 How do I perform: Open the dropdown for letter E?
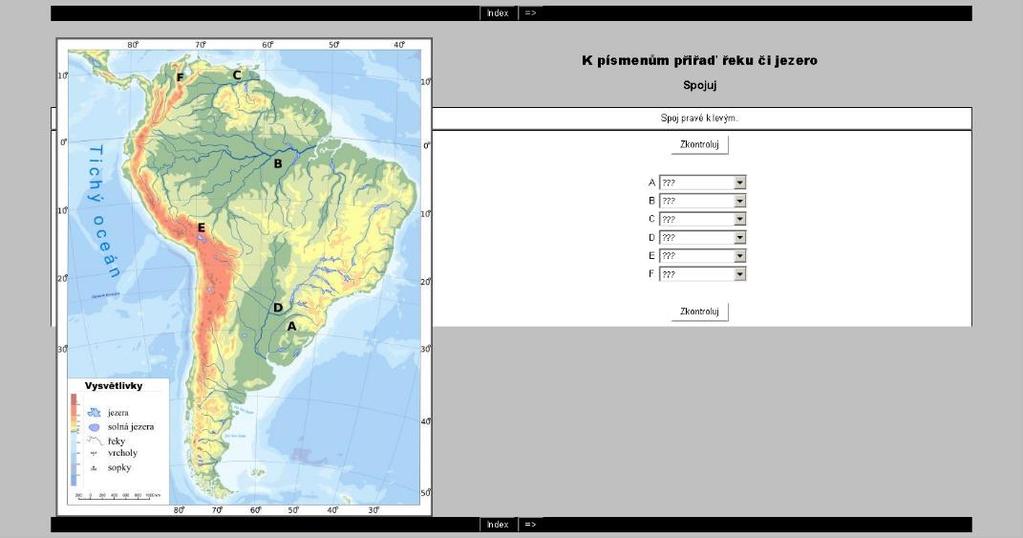(702, 256)
